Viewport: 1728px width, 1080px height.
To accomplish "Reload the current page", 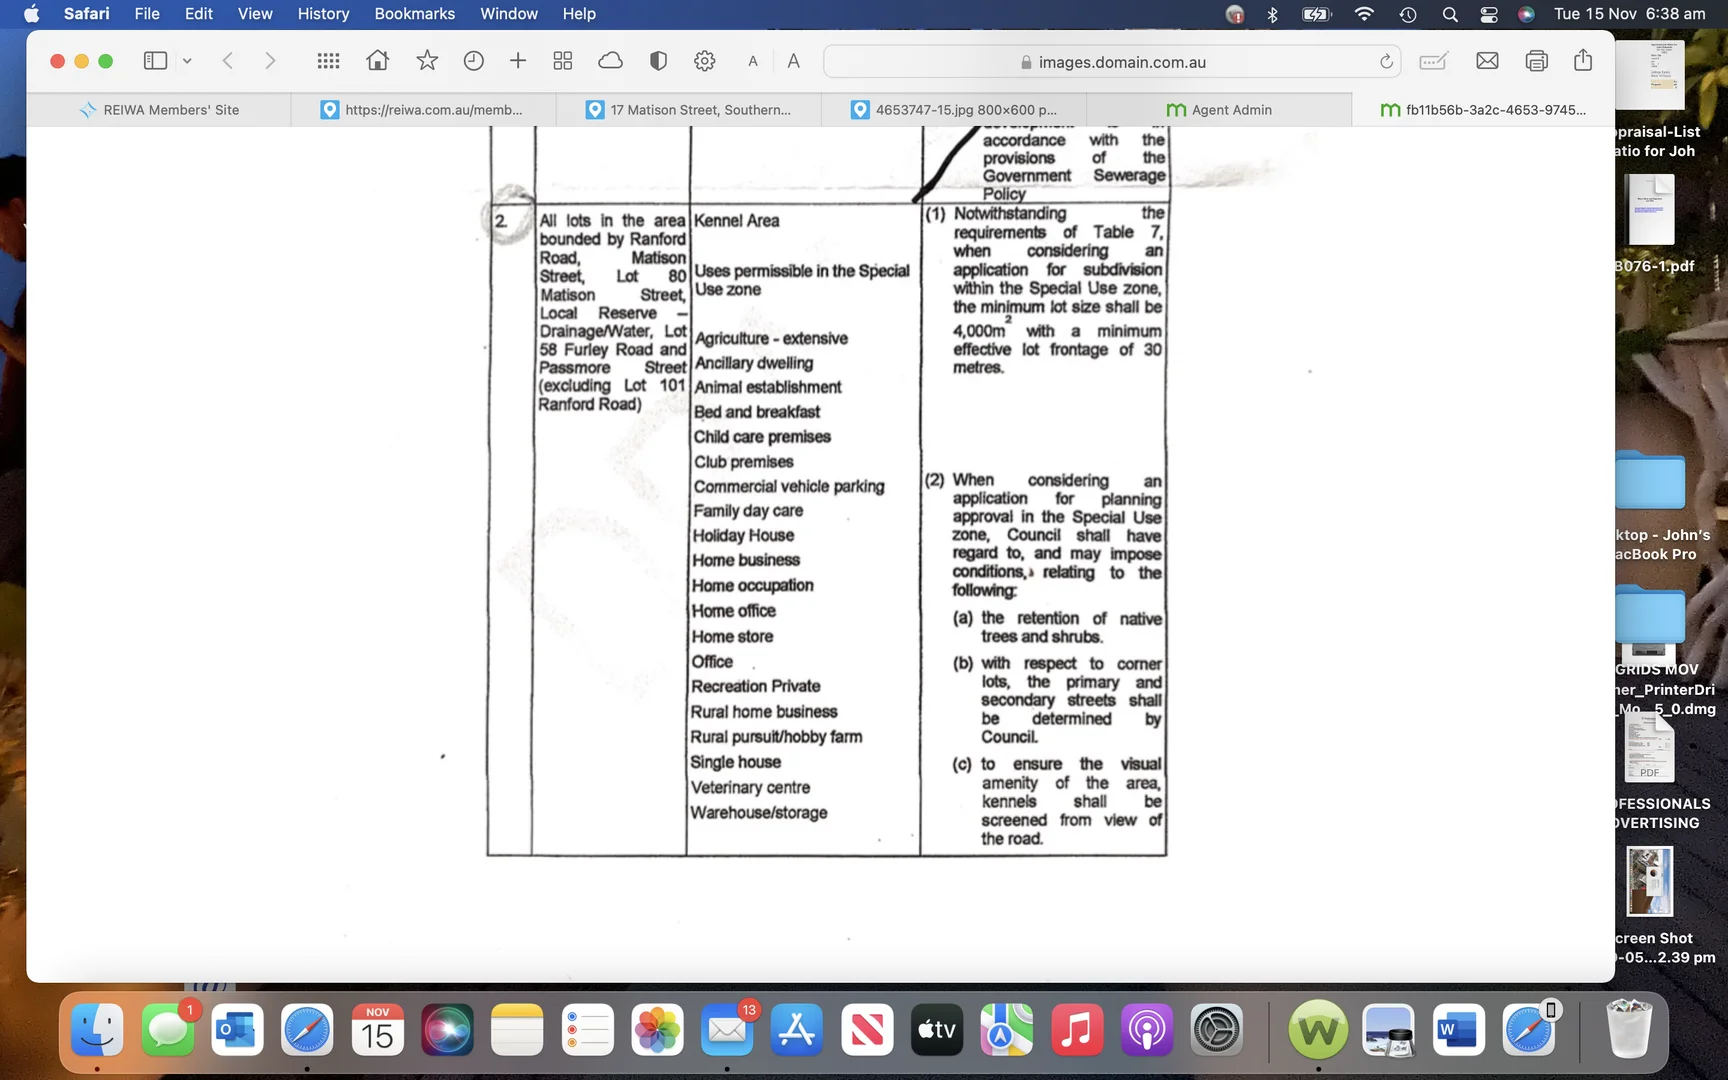I will coord(1386,62).
